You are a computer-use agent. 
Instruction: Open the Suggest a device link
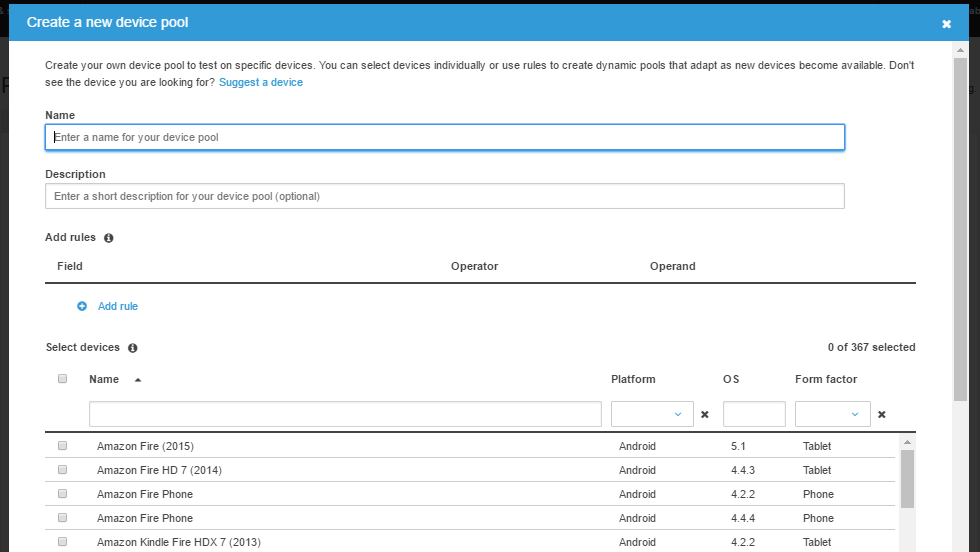(260, 82)
